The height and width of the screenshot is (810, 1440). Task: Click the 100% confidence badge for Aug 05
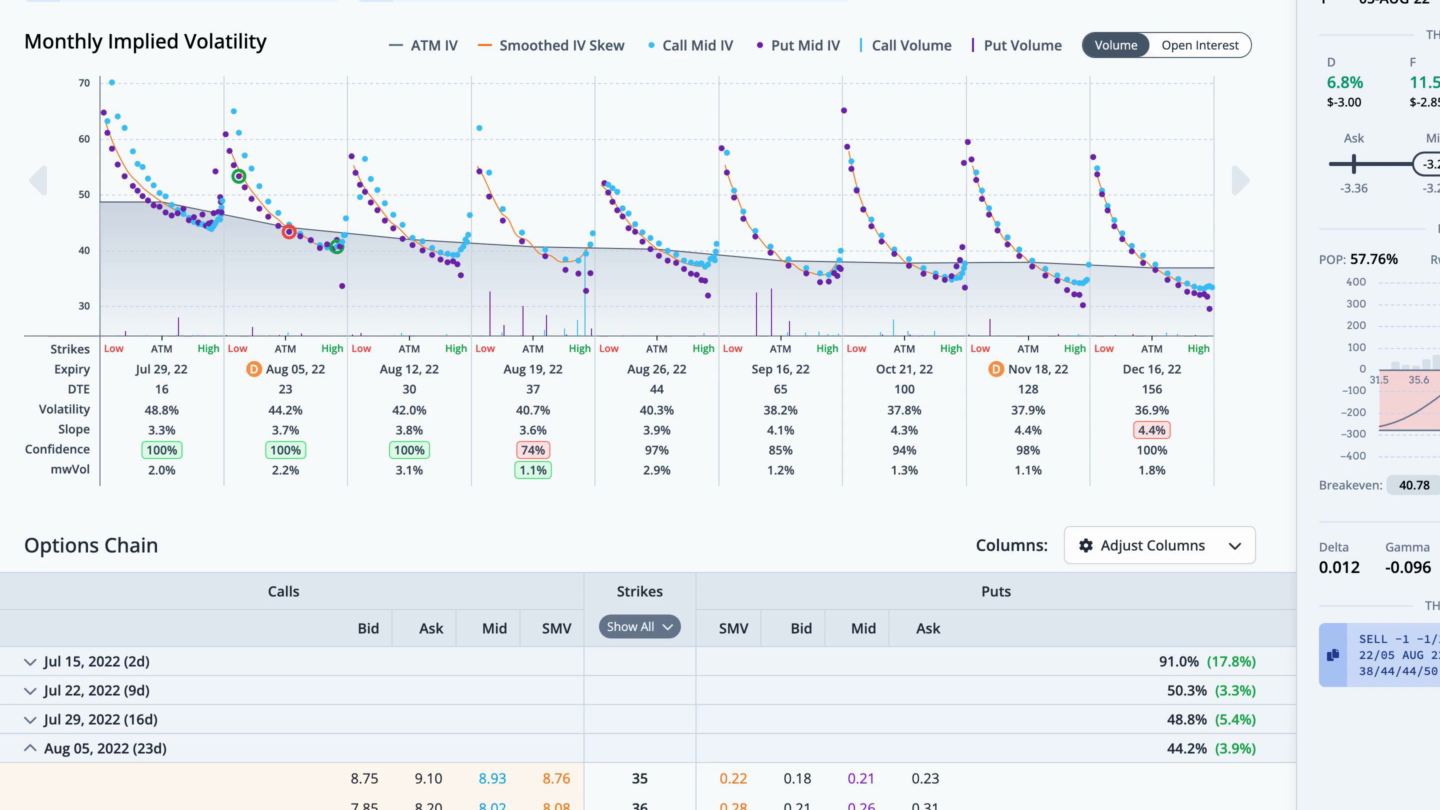285,450
